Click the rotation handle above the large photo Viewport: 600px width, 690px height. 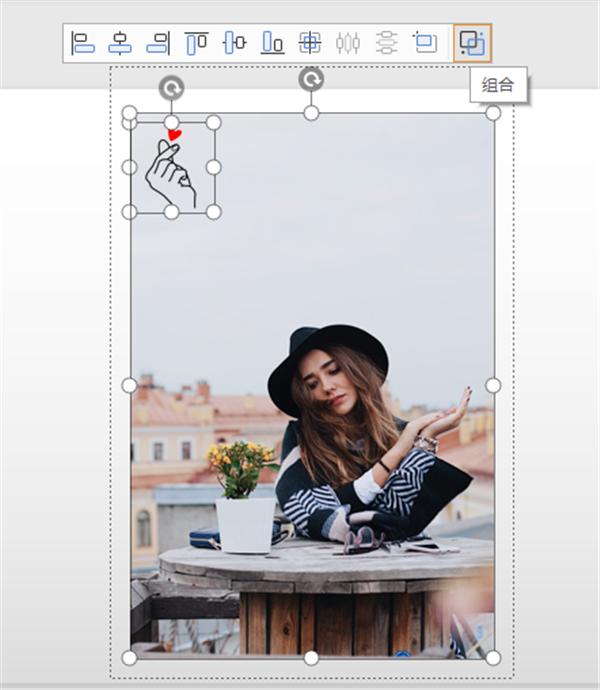[311, 80]
